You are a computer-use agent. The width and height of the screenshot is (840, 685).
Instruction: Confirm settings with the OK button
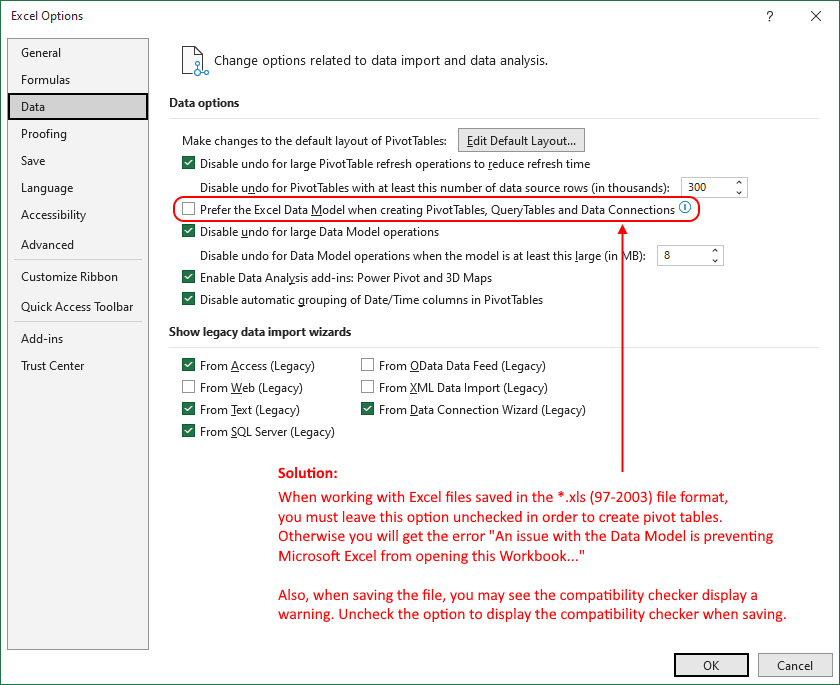711,665
